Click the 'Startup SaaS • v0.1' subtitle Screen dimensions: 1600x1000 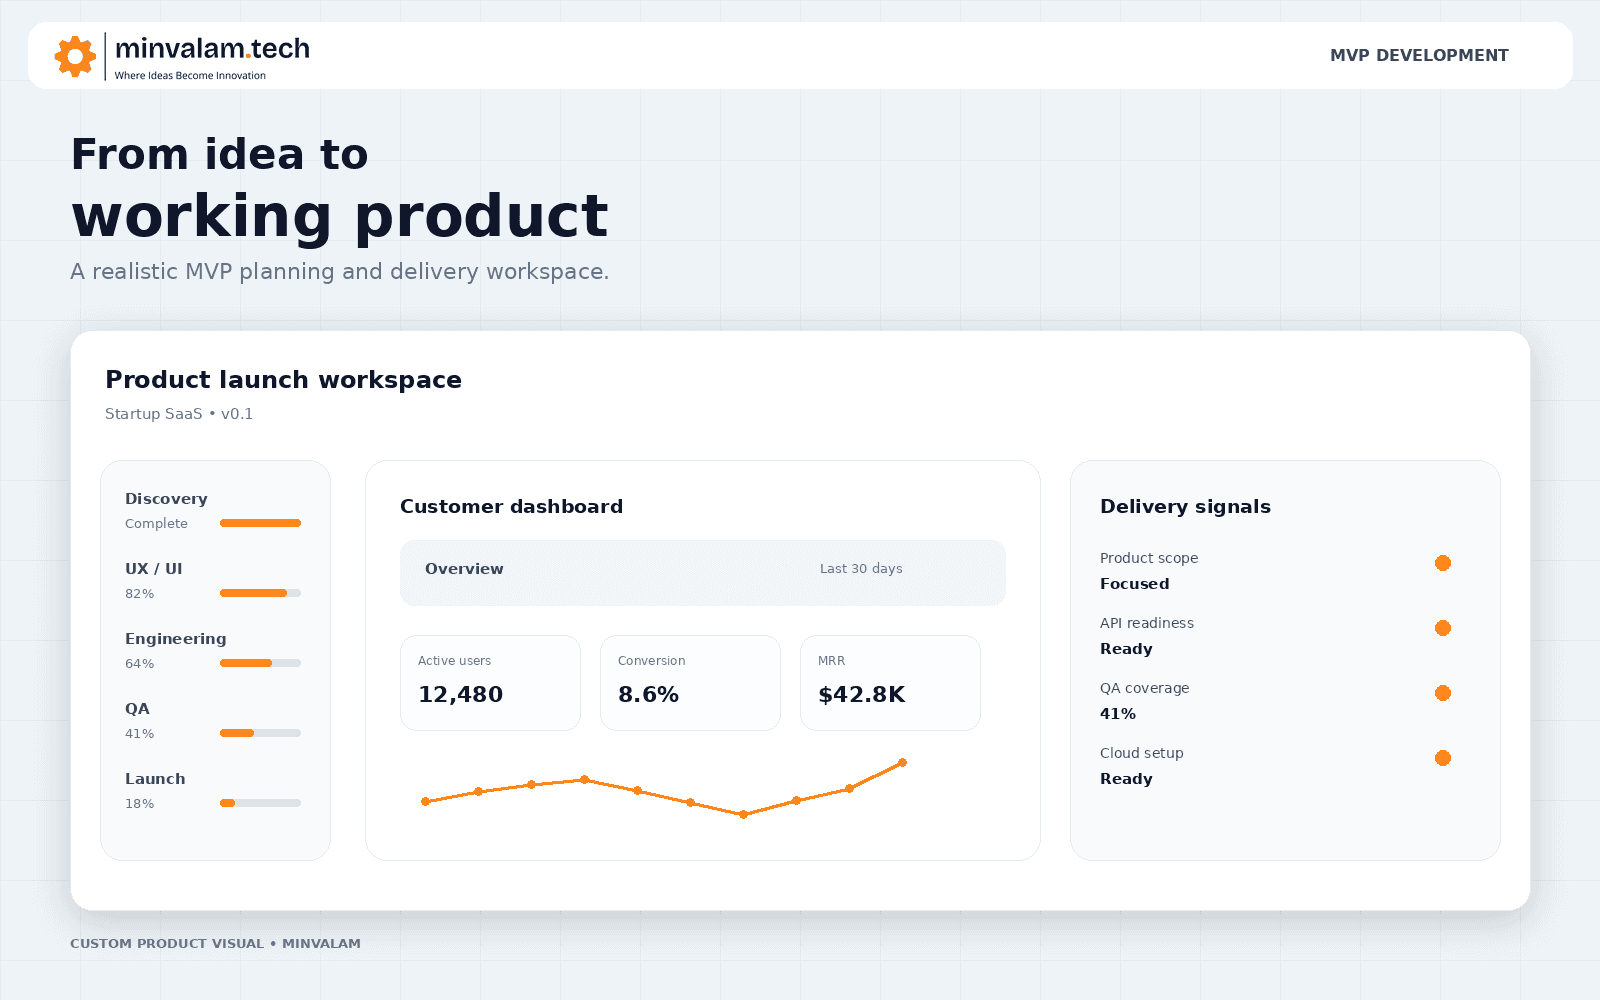179,414
